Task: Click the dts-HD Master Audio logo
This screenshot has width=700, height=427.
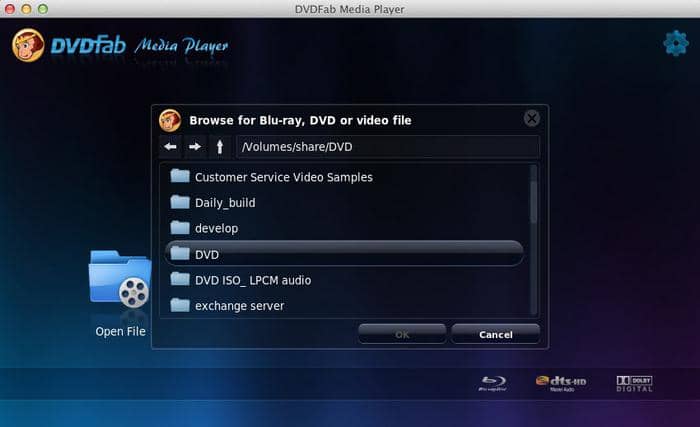Action: 561,383
